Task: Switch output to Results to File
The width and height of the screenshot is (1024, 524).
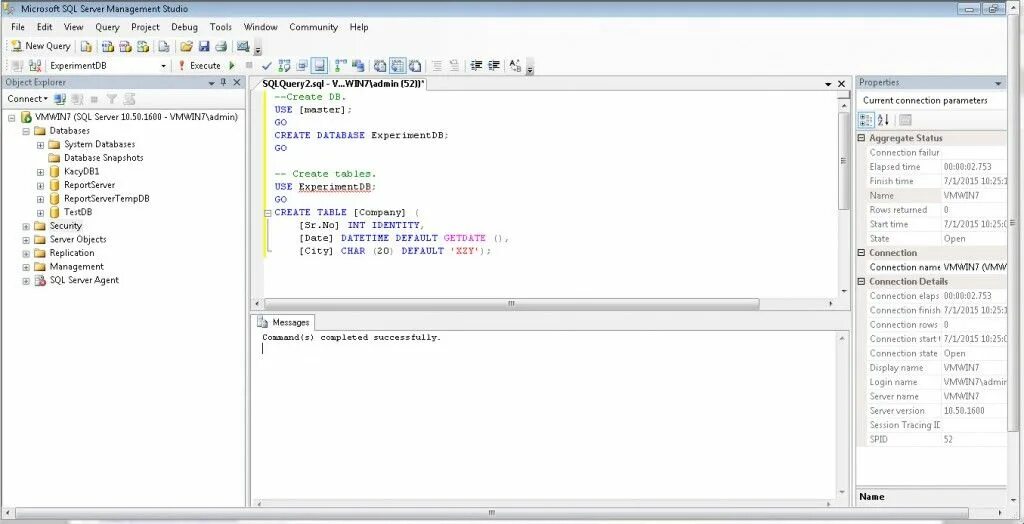Action: click(415, 65)
